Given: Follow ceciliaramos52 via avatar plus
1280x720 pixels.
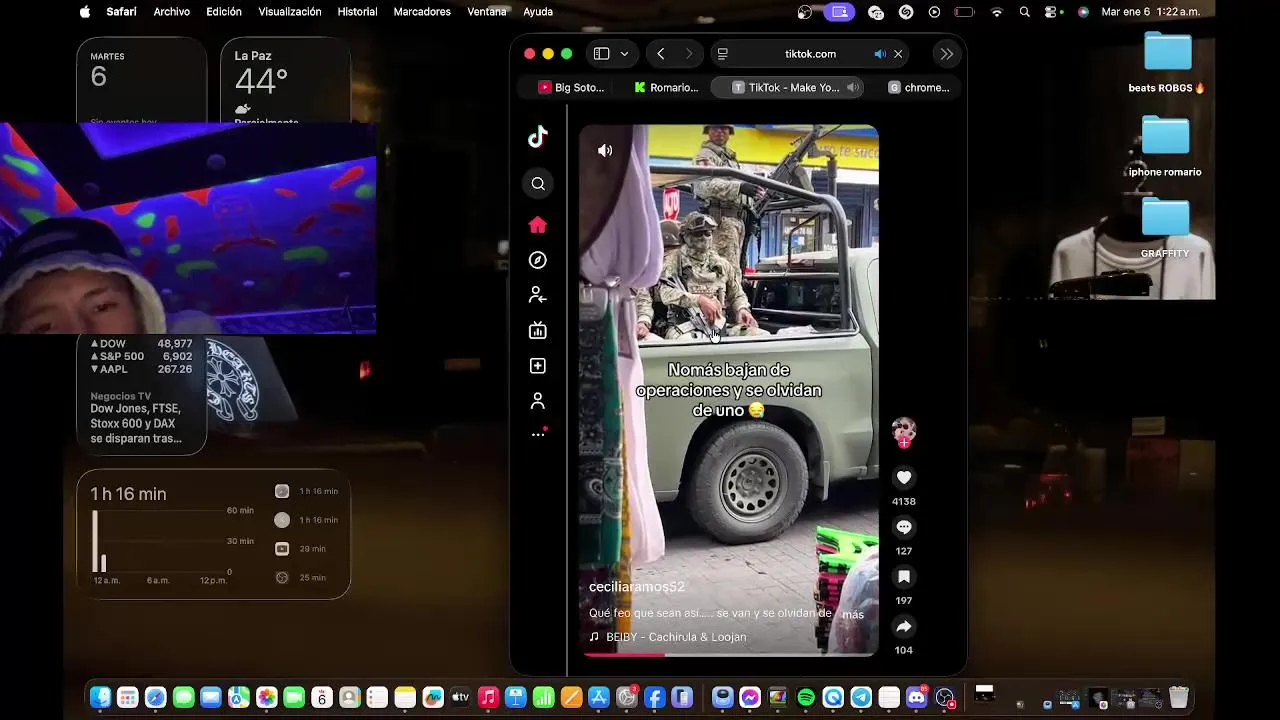Looking at the screenshot, I should coord(904,442).
